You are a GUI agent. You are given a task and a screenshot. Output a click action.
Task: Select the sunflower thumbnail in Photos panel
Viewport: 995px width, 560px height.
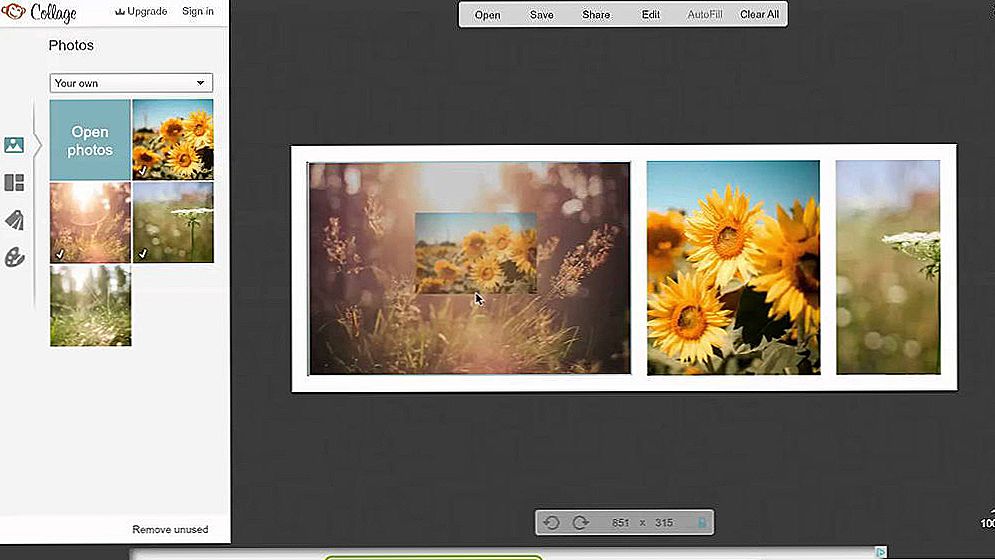[173, 139]
